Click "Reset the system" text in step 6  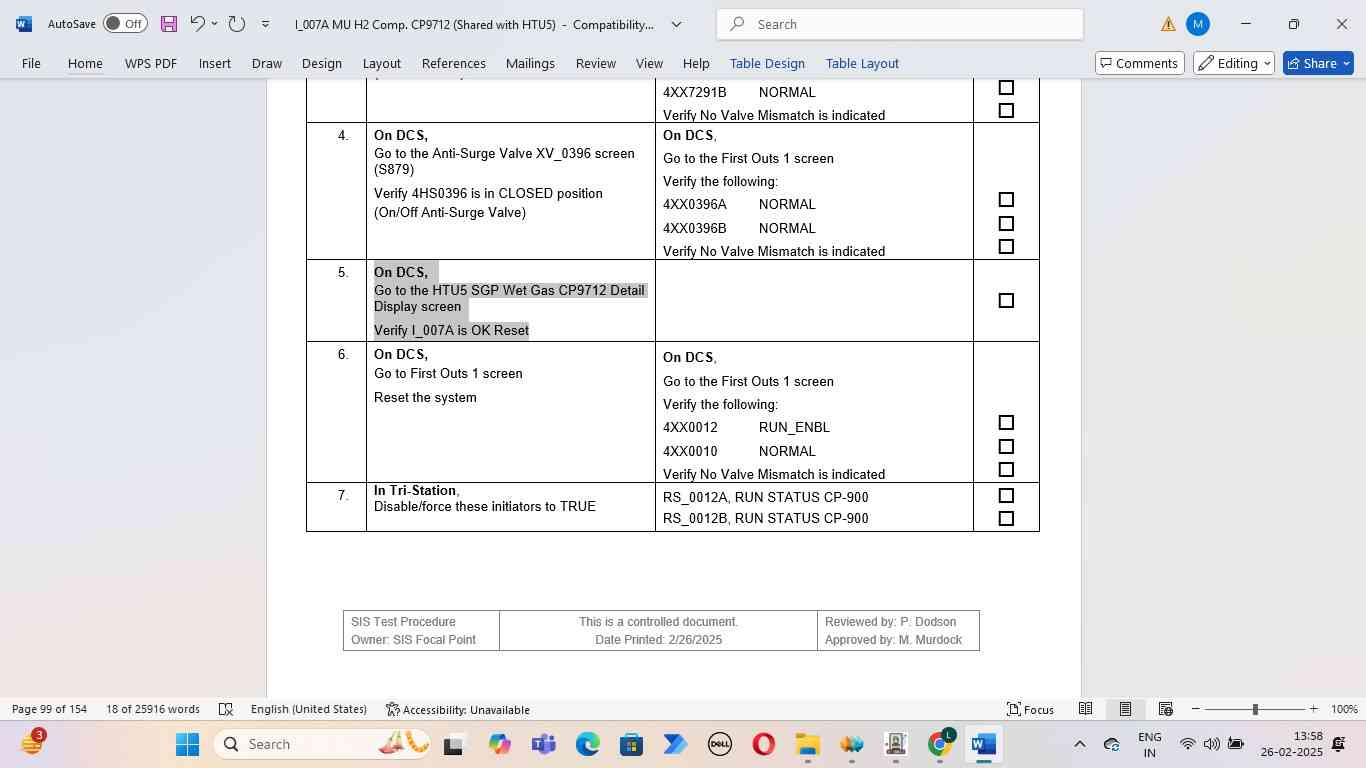tap(425, 398)
